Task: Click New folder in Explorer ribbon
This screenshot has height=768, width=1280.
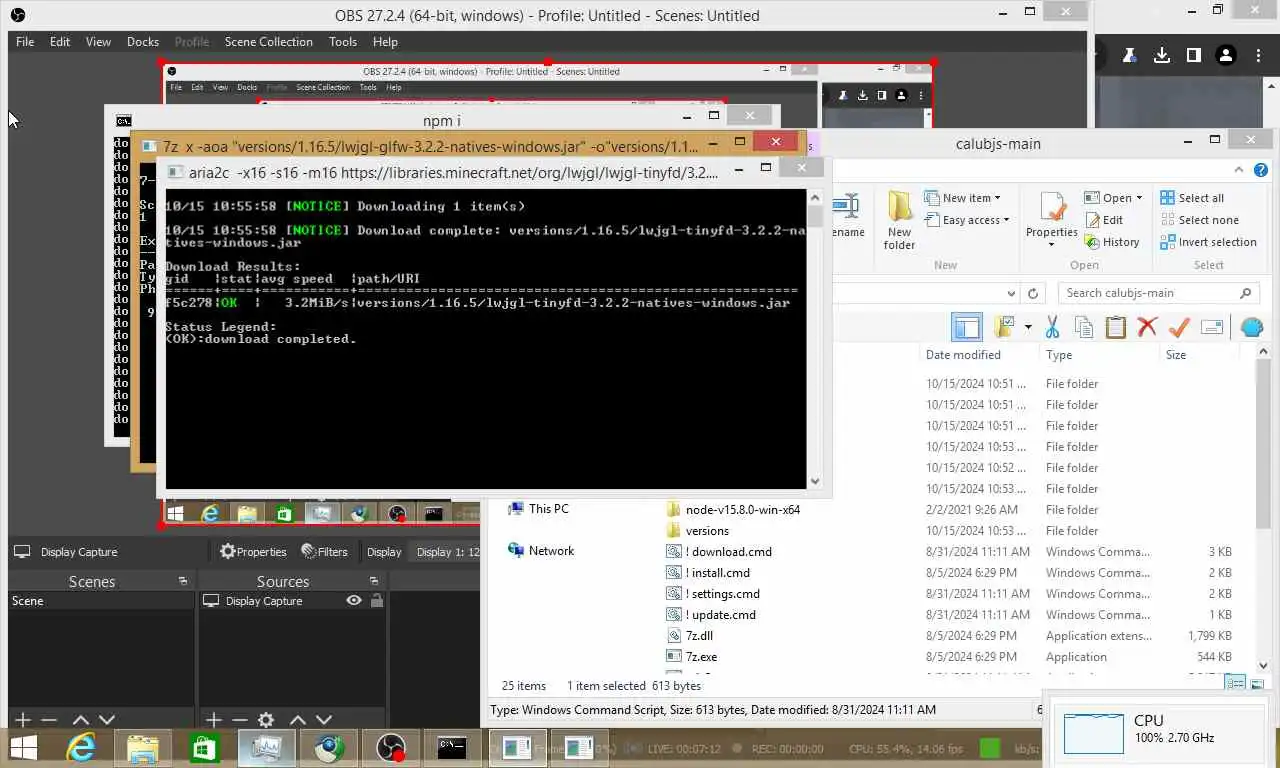Action: [899, 221]
